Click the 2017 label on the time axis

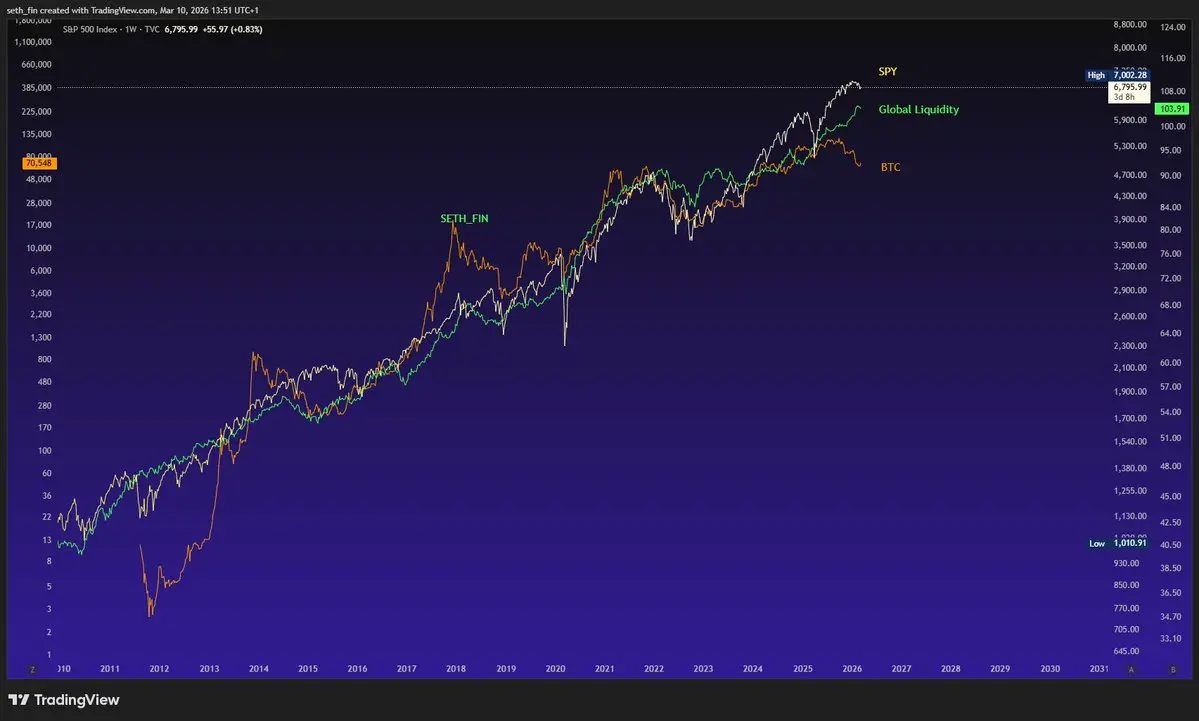click(406, 669)
